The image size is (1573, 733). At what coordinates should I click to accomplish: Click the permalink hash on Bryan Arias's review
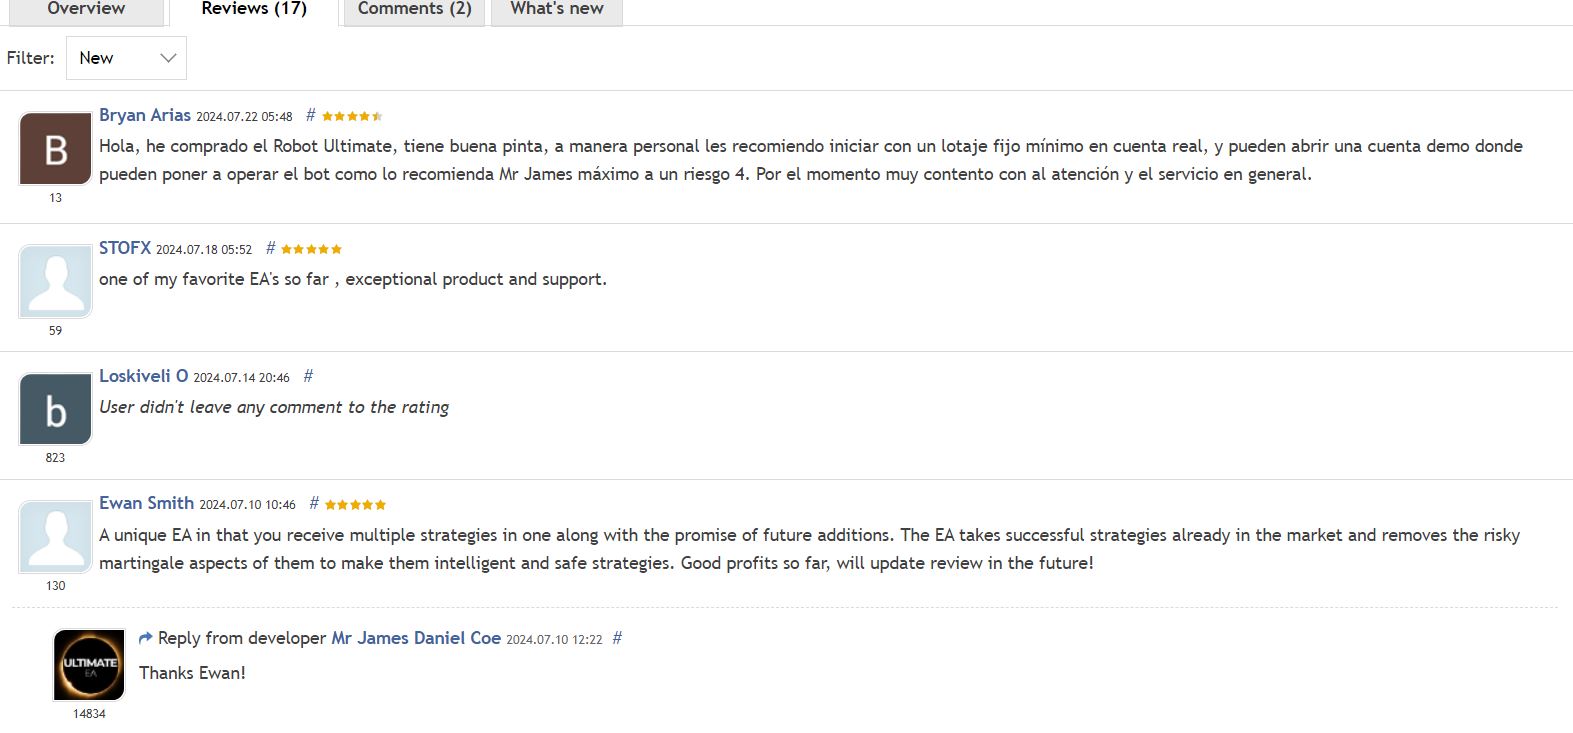[x=310, y=115]
